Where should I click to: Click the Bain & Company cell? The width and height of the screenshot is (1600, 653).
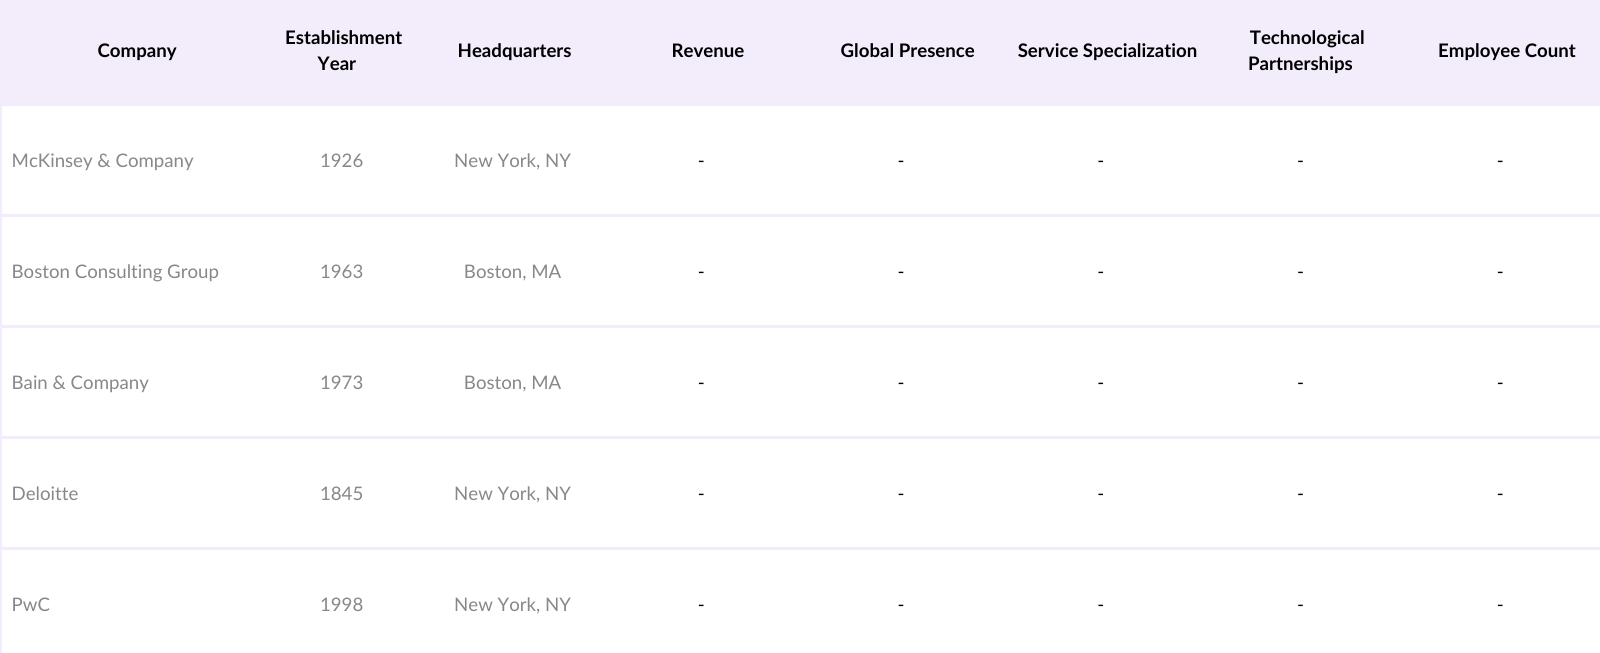coord(80,383)
